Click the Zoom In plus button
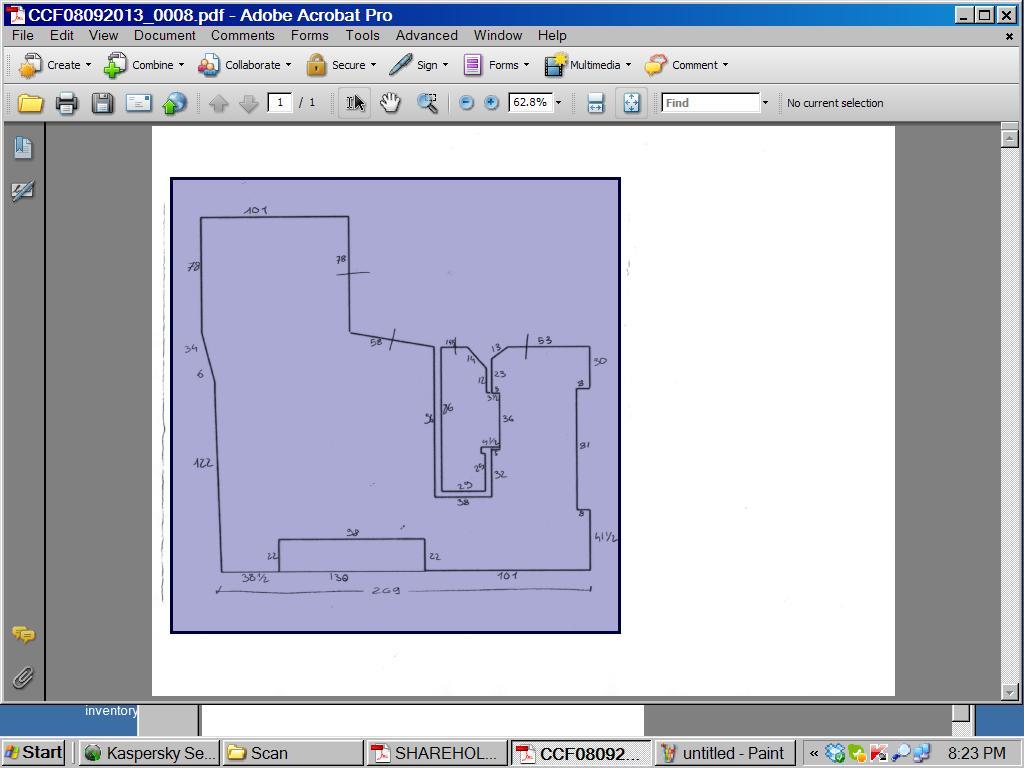Viewport: 1024px width, 768px height. [x=491, y=103]
